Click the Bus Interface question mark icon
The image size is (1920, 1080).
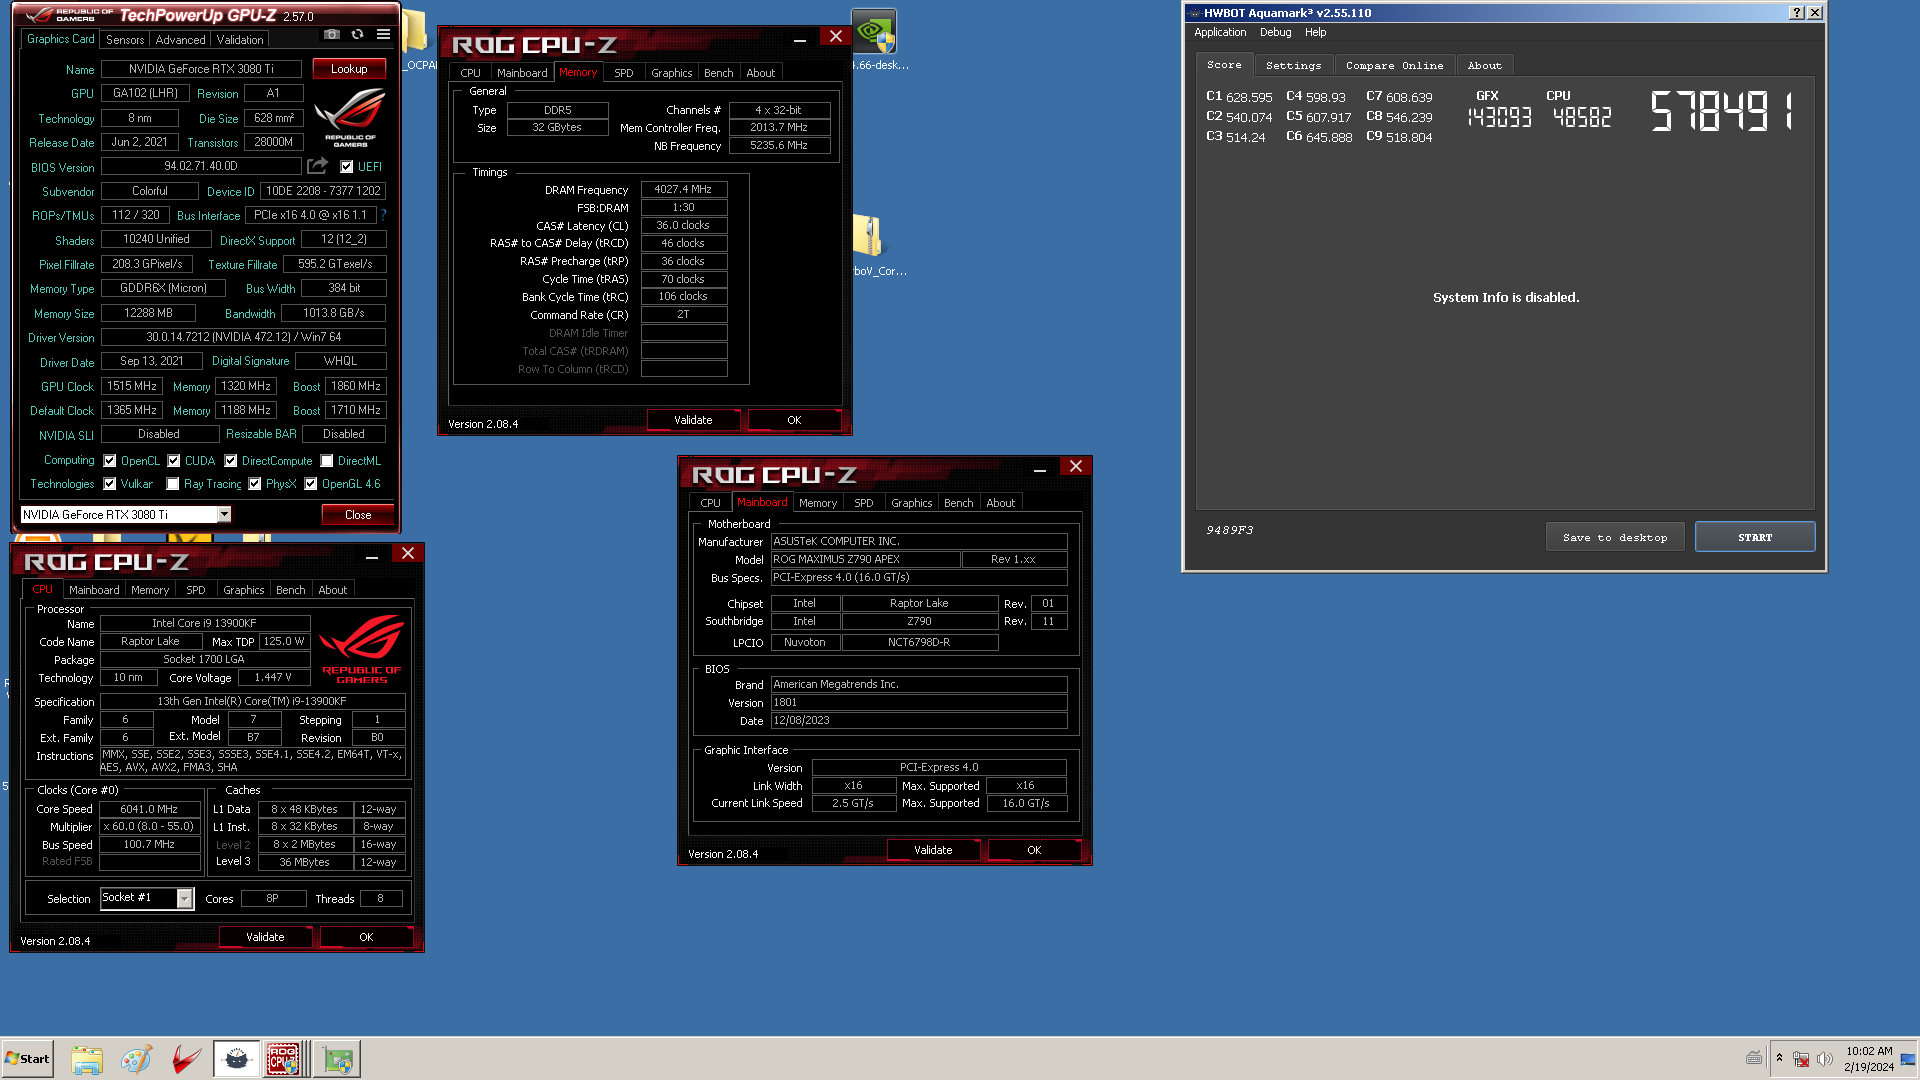click(383, 215)
